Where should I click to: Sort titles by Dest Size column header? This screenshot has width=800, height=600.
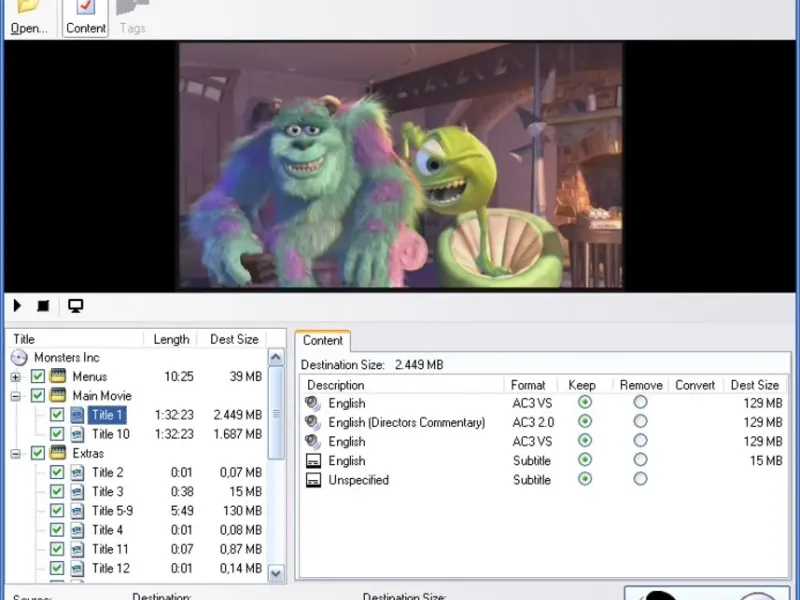(x=234, y=339)
